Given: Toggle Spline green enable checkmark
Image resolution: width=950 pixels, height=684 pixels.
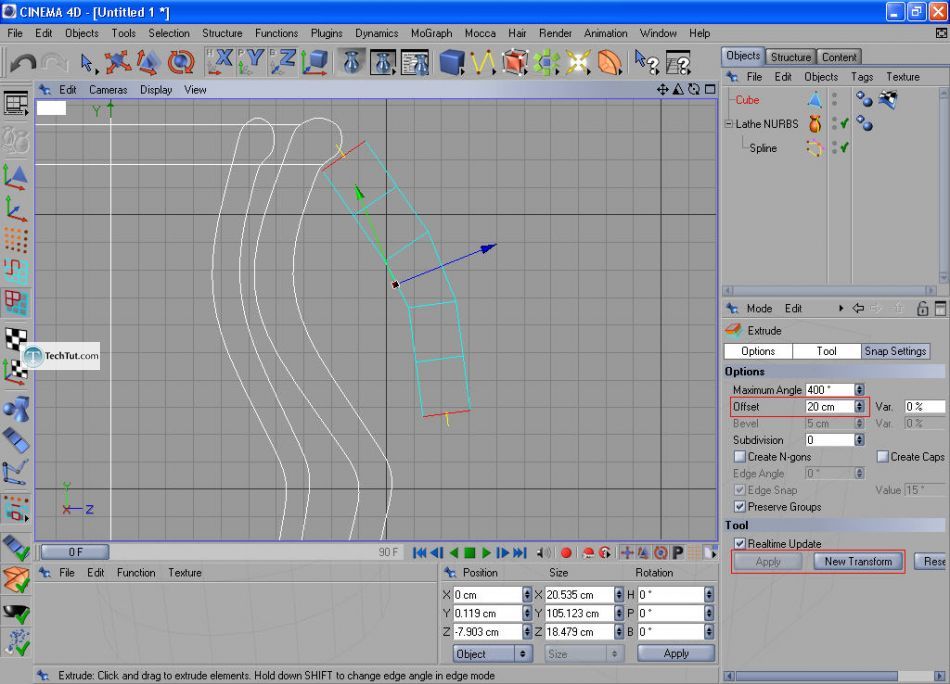Looking at the screenshot, I should coord(844,147).
